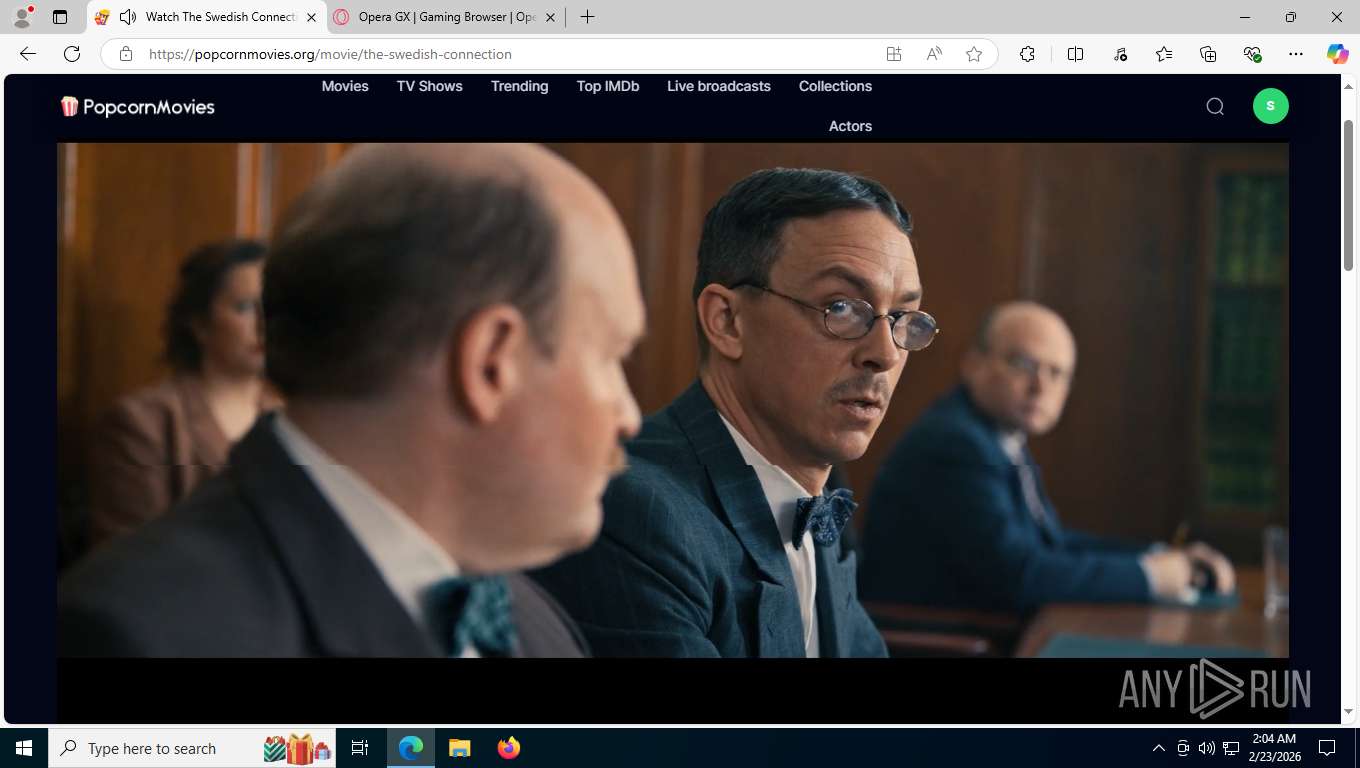View site information lock icon
The image size is (1360, 768).
point(125,54)
